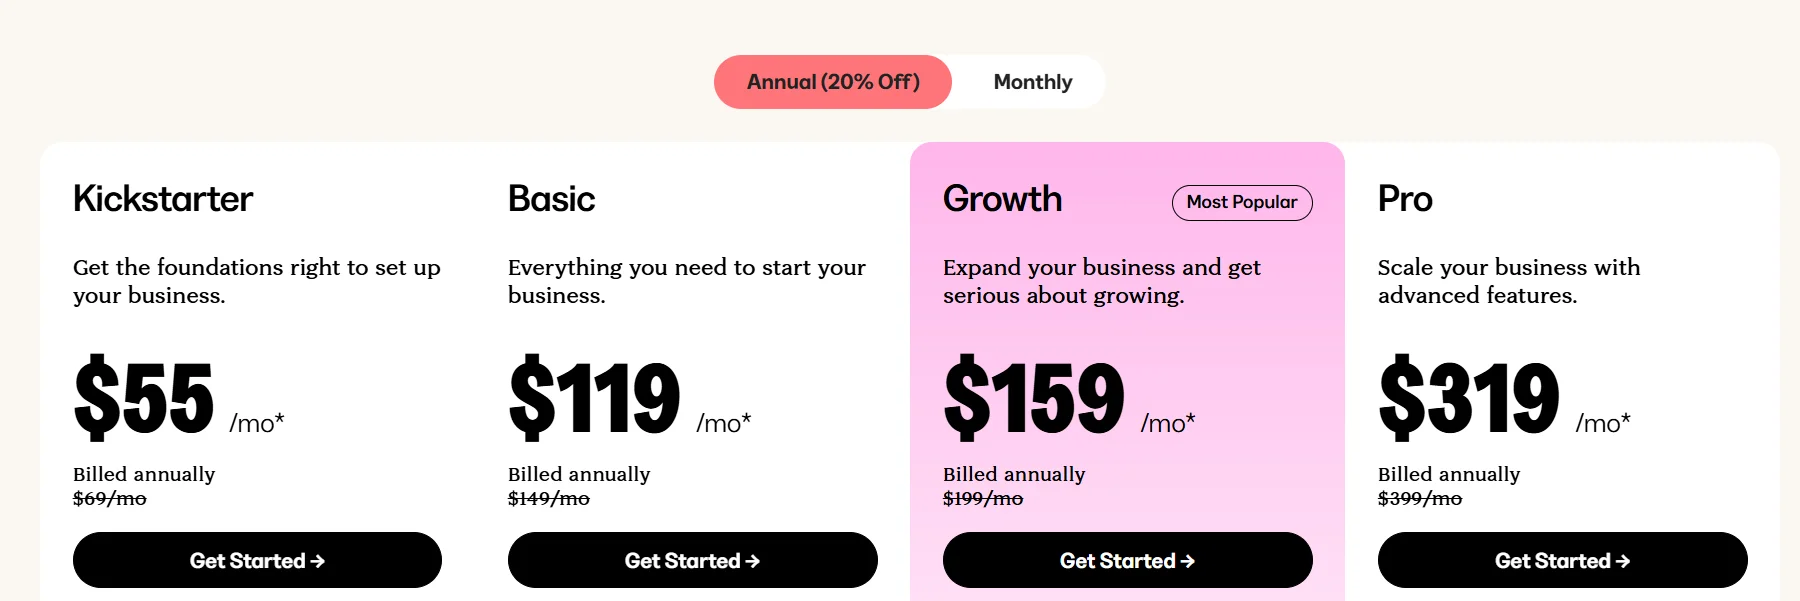Enable Annual (20% Off) billing
The width and height of the screenshot is (1800, 601).
pos(832,82)
